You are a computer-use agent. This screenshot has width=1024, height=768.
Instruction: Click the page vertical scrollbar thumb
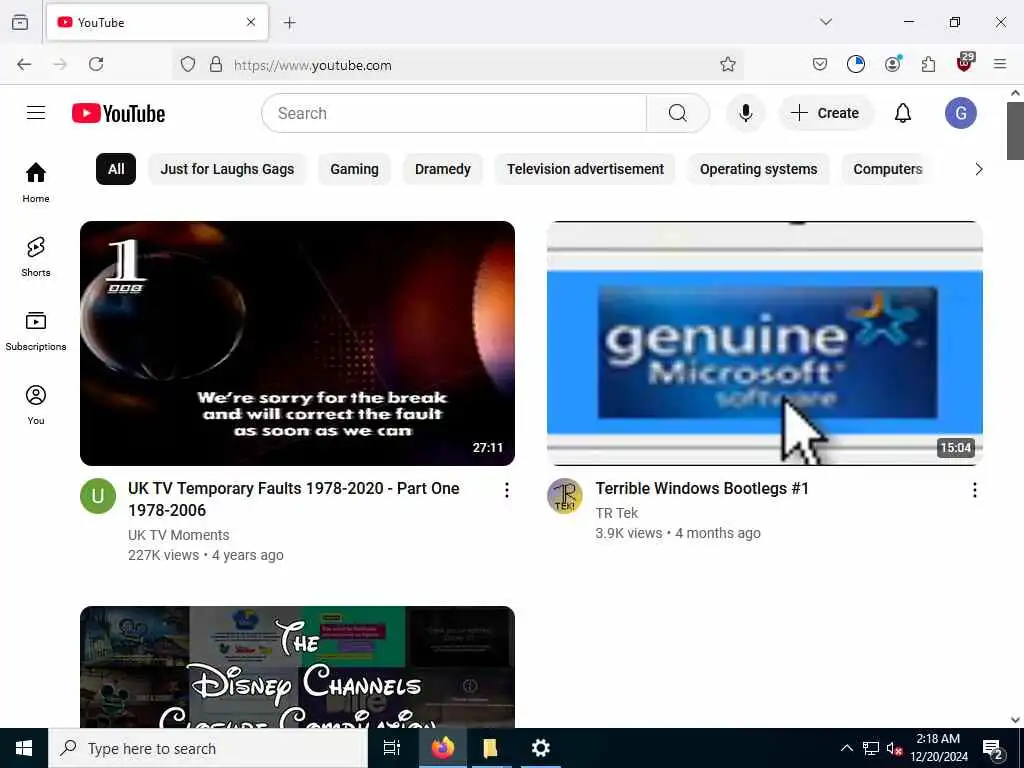1015,131
